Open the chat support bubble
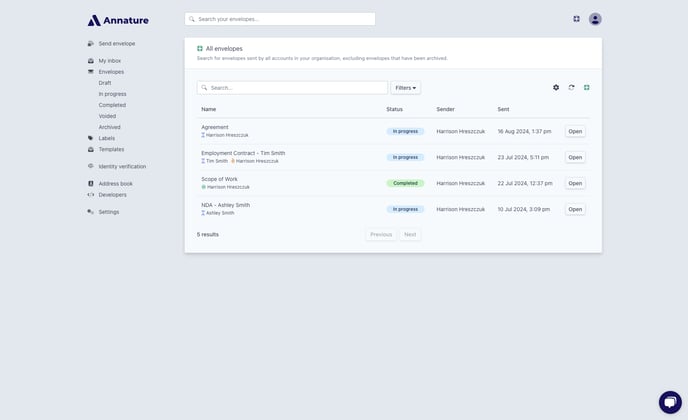The image size is (688, 420). click(670, 402)
